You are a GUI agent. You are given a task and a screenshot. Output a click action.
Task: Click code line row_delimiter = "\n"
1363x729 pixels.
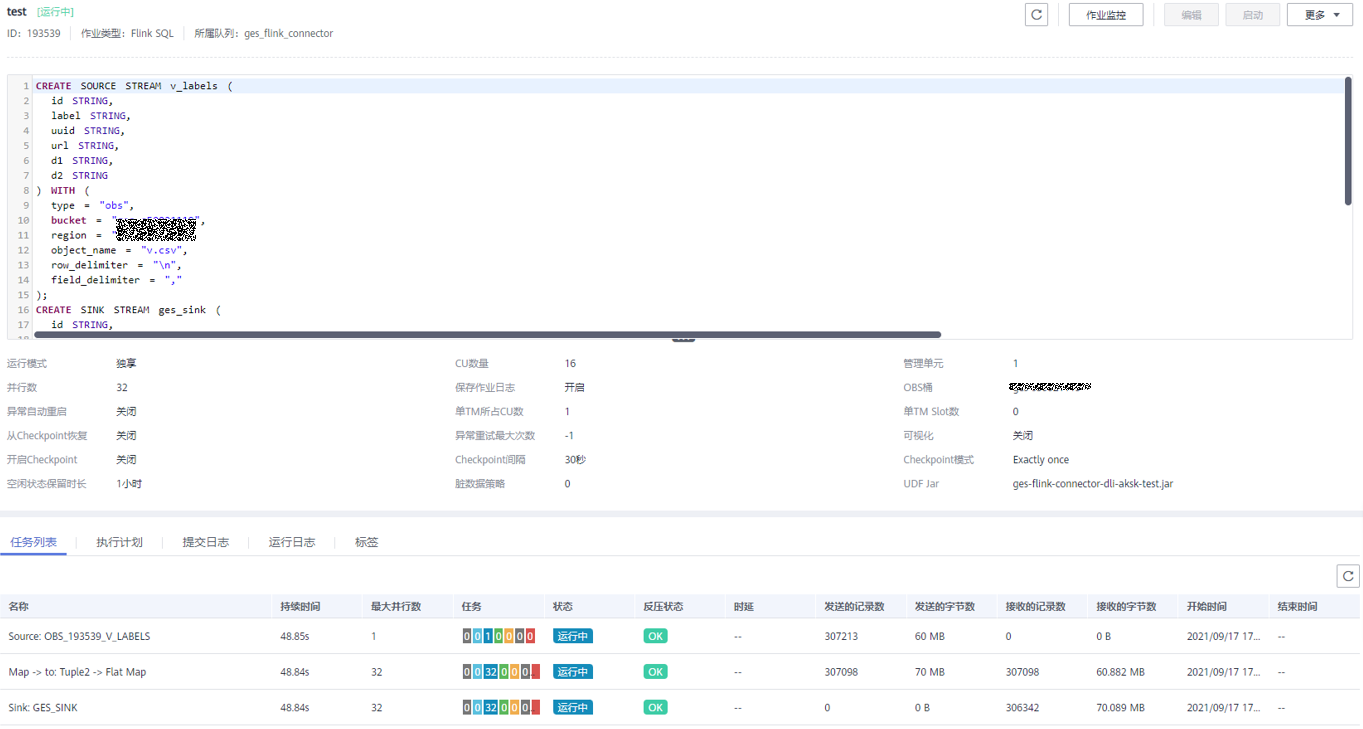click(117, 265)
